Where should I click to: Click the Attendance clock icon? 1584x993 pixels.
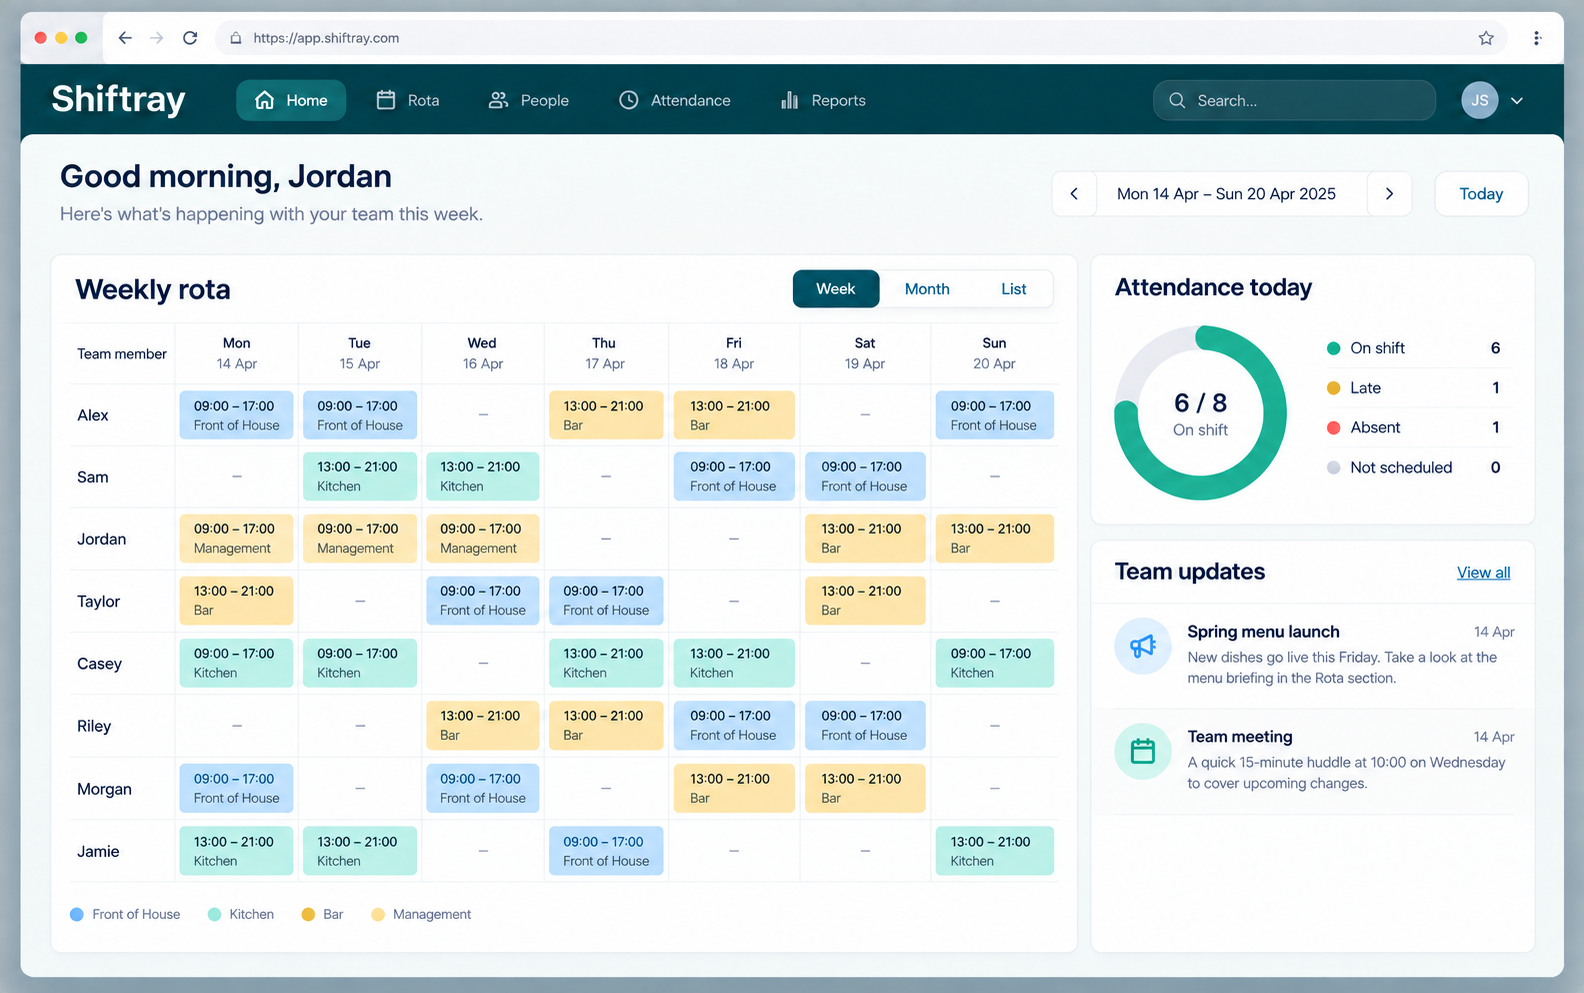click(629, 100)
